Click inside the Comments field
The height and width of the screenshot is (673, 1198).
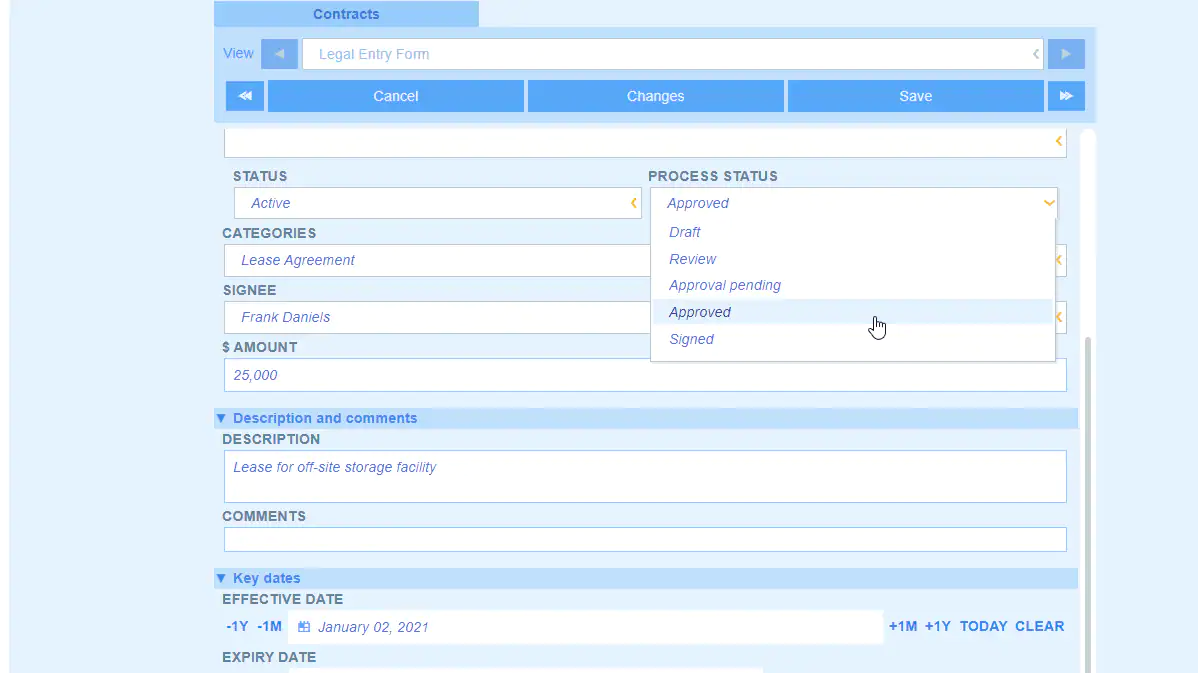click(645, 539)
